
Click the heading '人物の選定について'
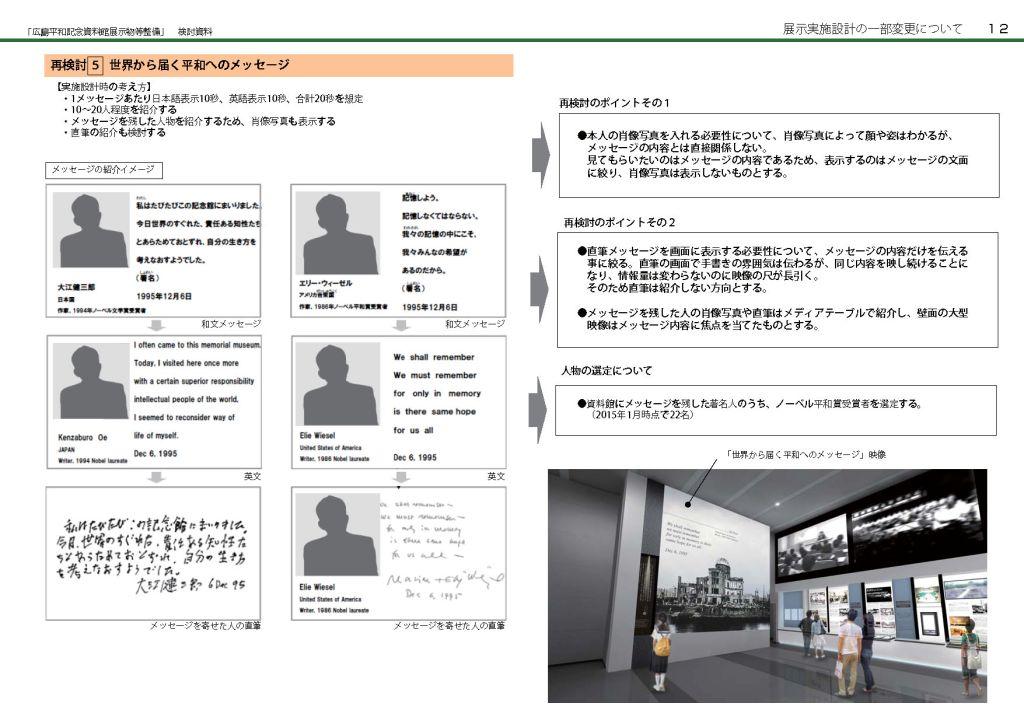tap(607, 371)
